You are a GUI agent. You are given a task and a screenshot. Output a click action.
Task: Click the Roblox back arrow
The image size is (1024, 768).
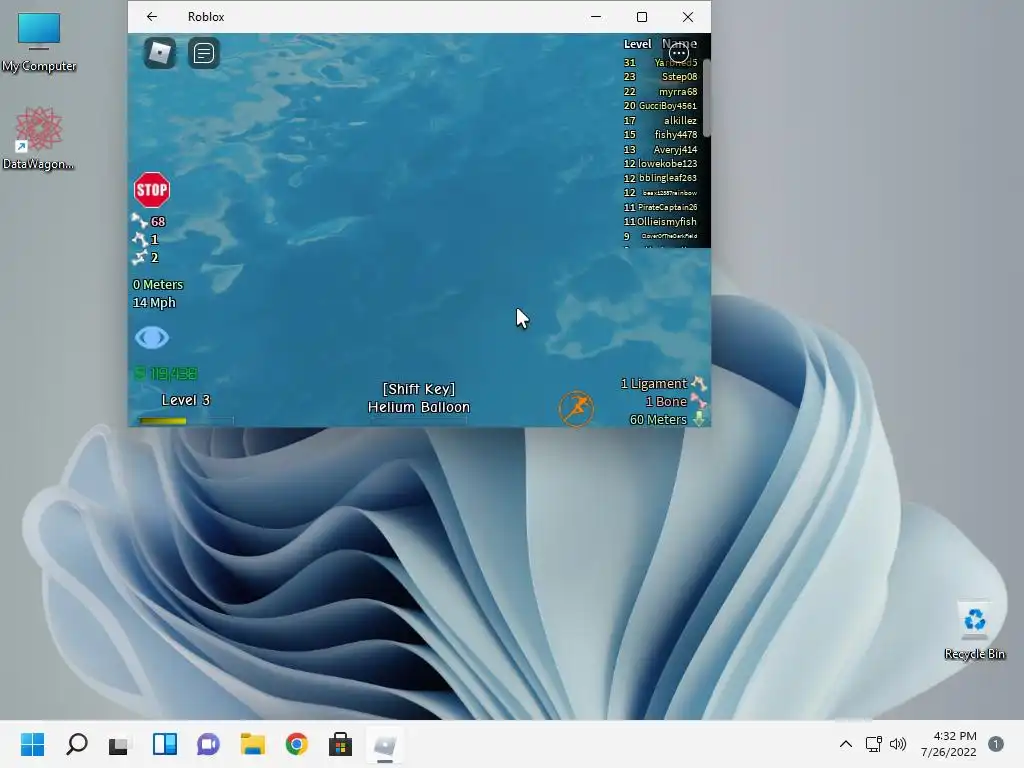pos(152,17)
